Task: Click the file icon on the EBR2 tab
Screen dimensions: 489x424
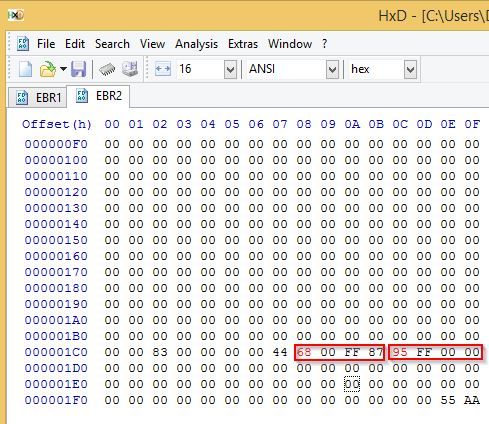Action: pyautogui.click(x=82, y=96)
